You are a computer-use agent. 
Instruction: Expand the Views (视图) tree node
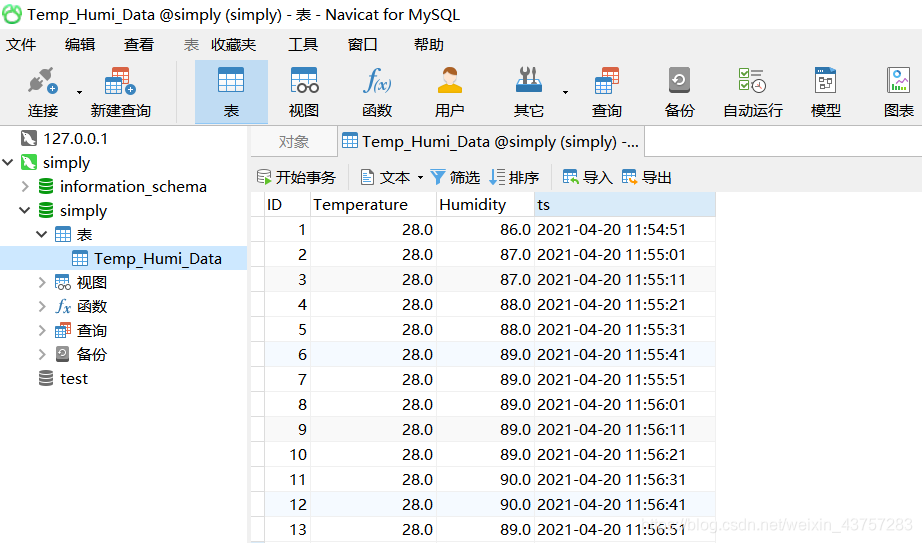click(42, 282)
